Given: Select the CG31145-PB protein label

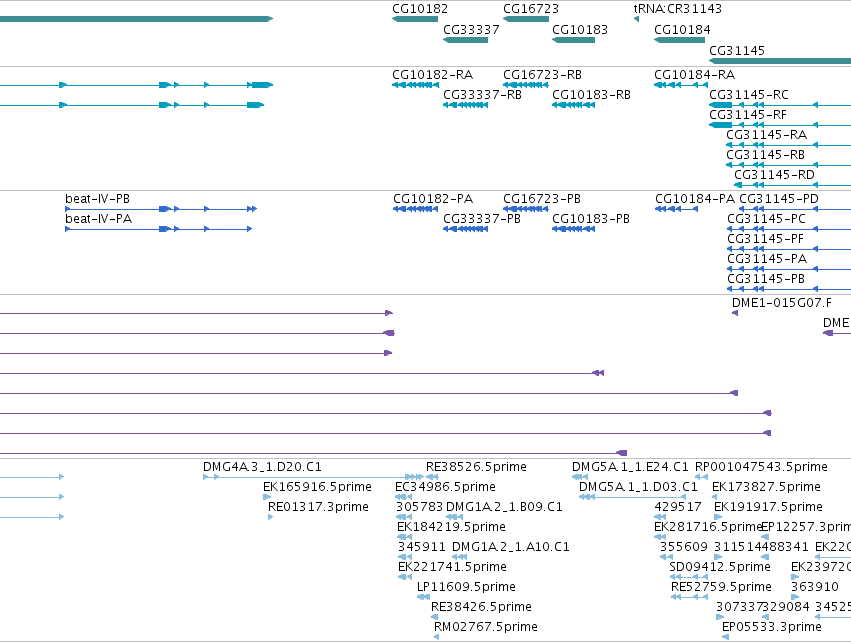Looking at the screenshot, I should 765,279.
